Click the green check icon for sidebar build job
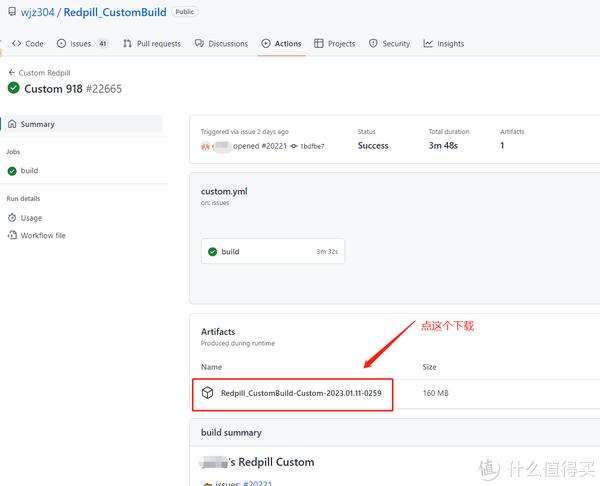Image resolution: width=600 pixels, height=486 pixels. (x=12, y=171)
